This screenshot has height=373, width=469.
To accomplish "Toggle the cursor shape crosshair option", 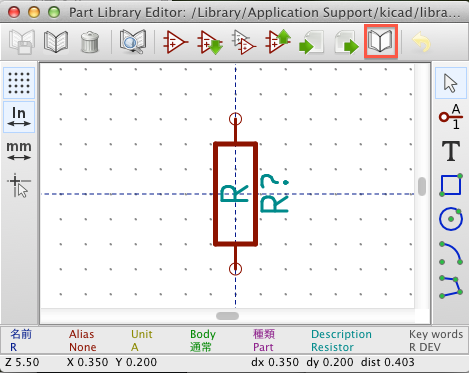I will click(x=19, y=185).
